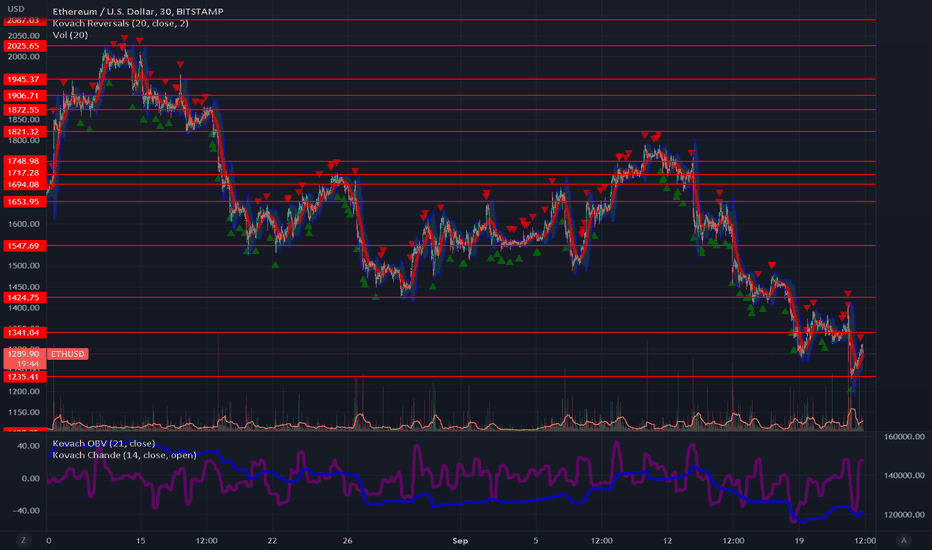This screenshot has width=932, height=550.
Task: Select the 1547.69 red price level label
Action: (24, 246)
